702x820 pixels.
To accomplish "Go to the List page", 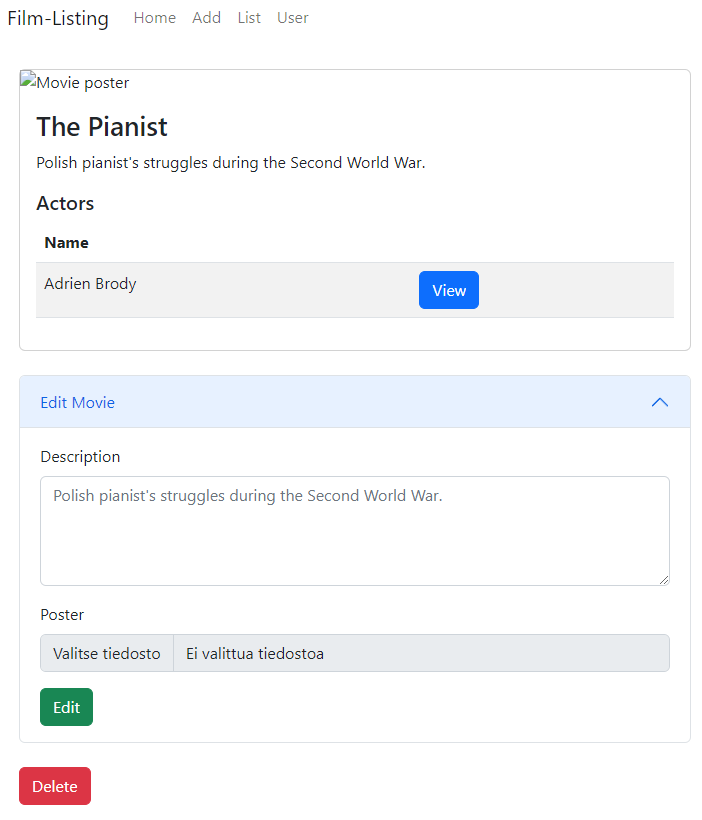I will tap(248, 17).
